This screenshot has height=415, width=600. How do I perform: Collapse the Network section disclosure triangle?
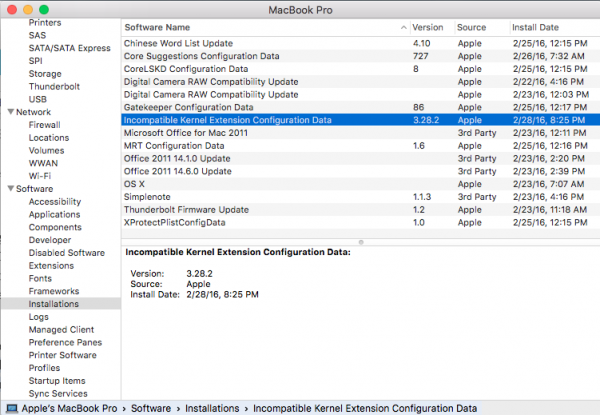tap(9, 112)
